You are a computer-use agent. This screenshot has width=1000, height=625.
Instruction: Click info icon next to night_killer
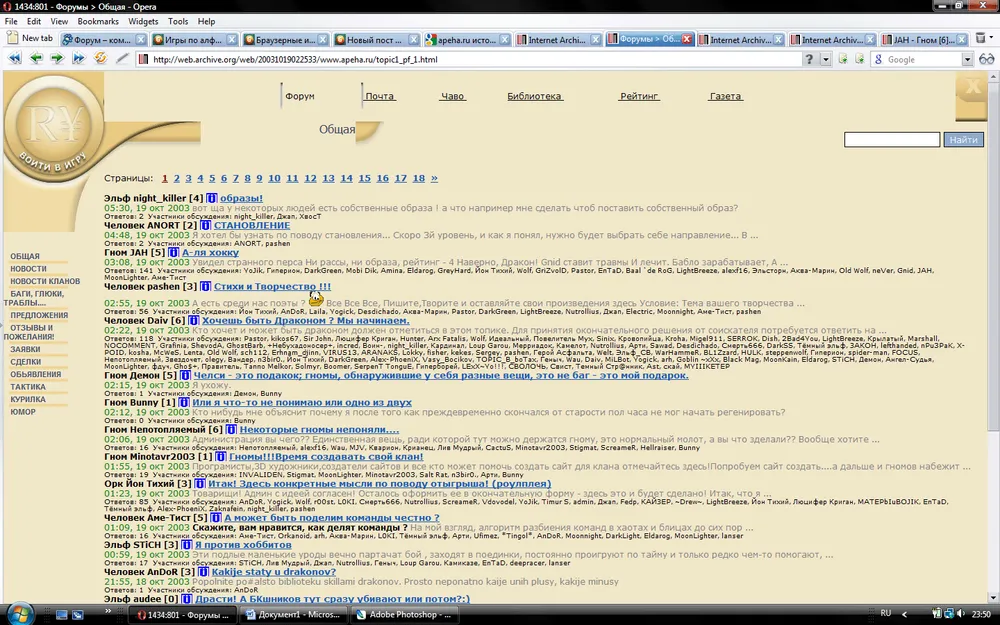point(212,199)
